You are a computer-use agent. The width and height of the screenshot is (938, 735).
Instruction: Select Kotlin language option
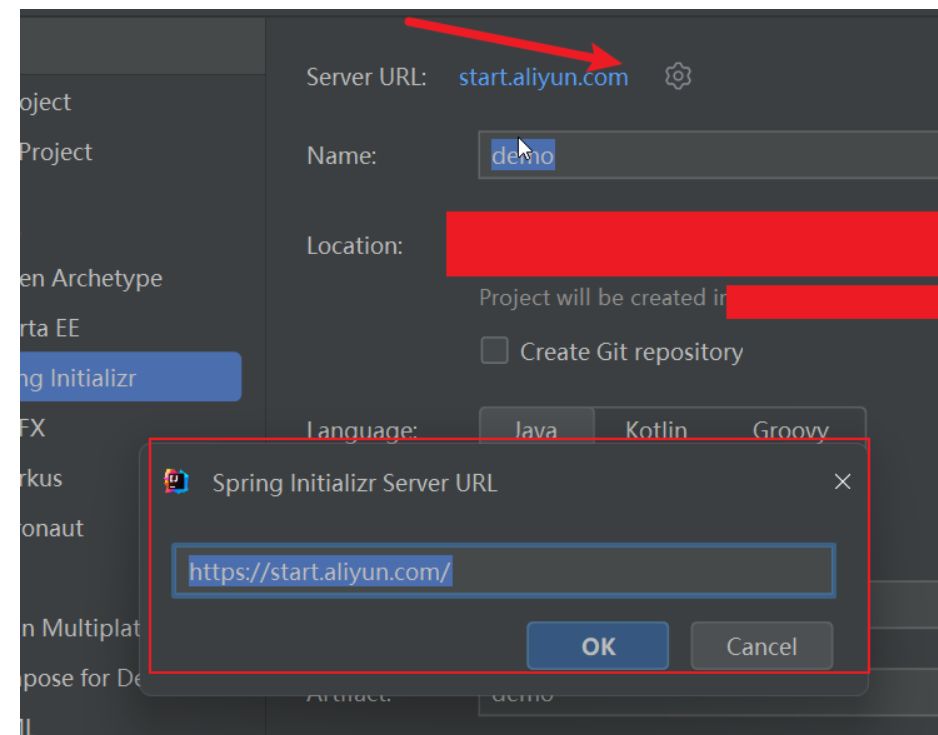656,429
